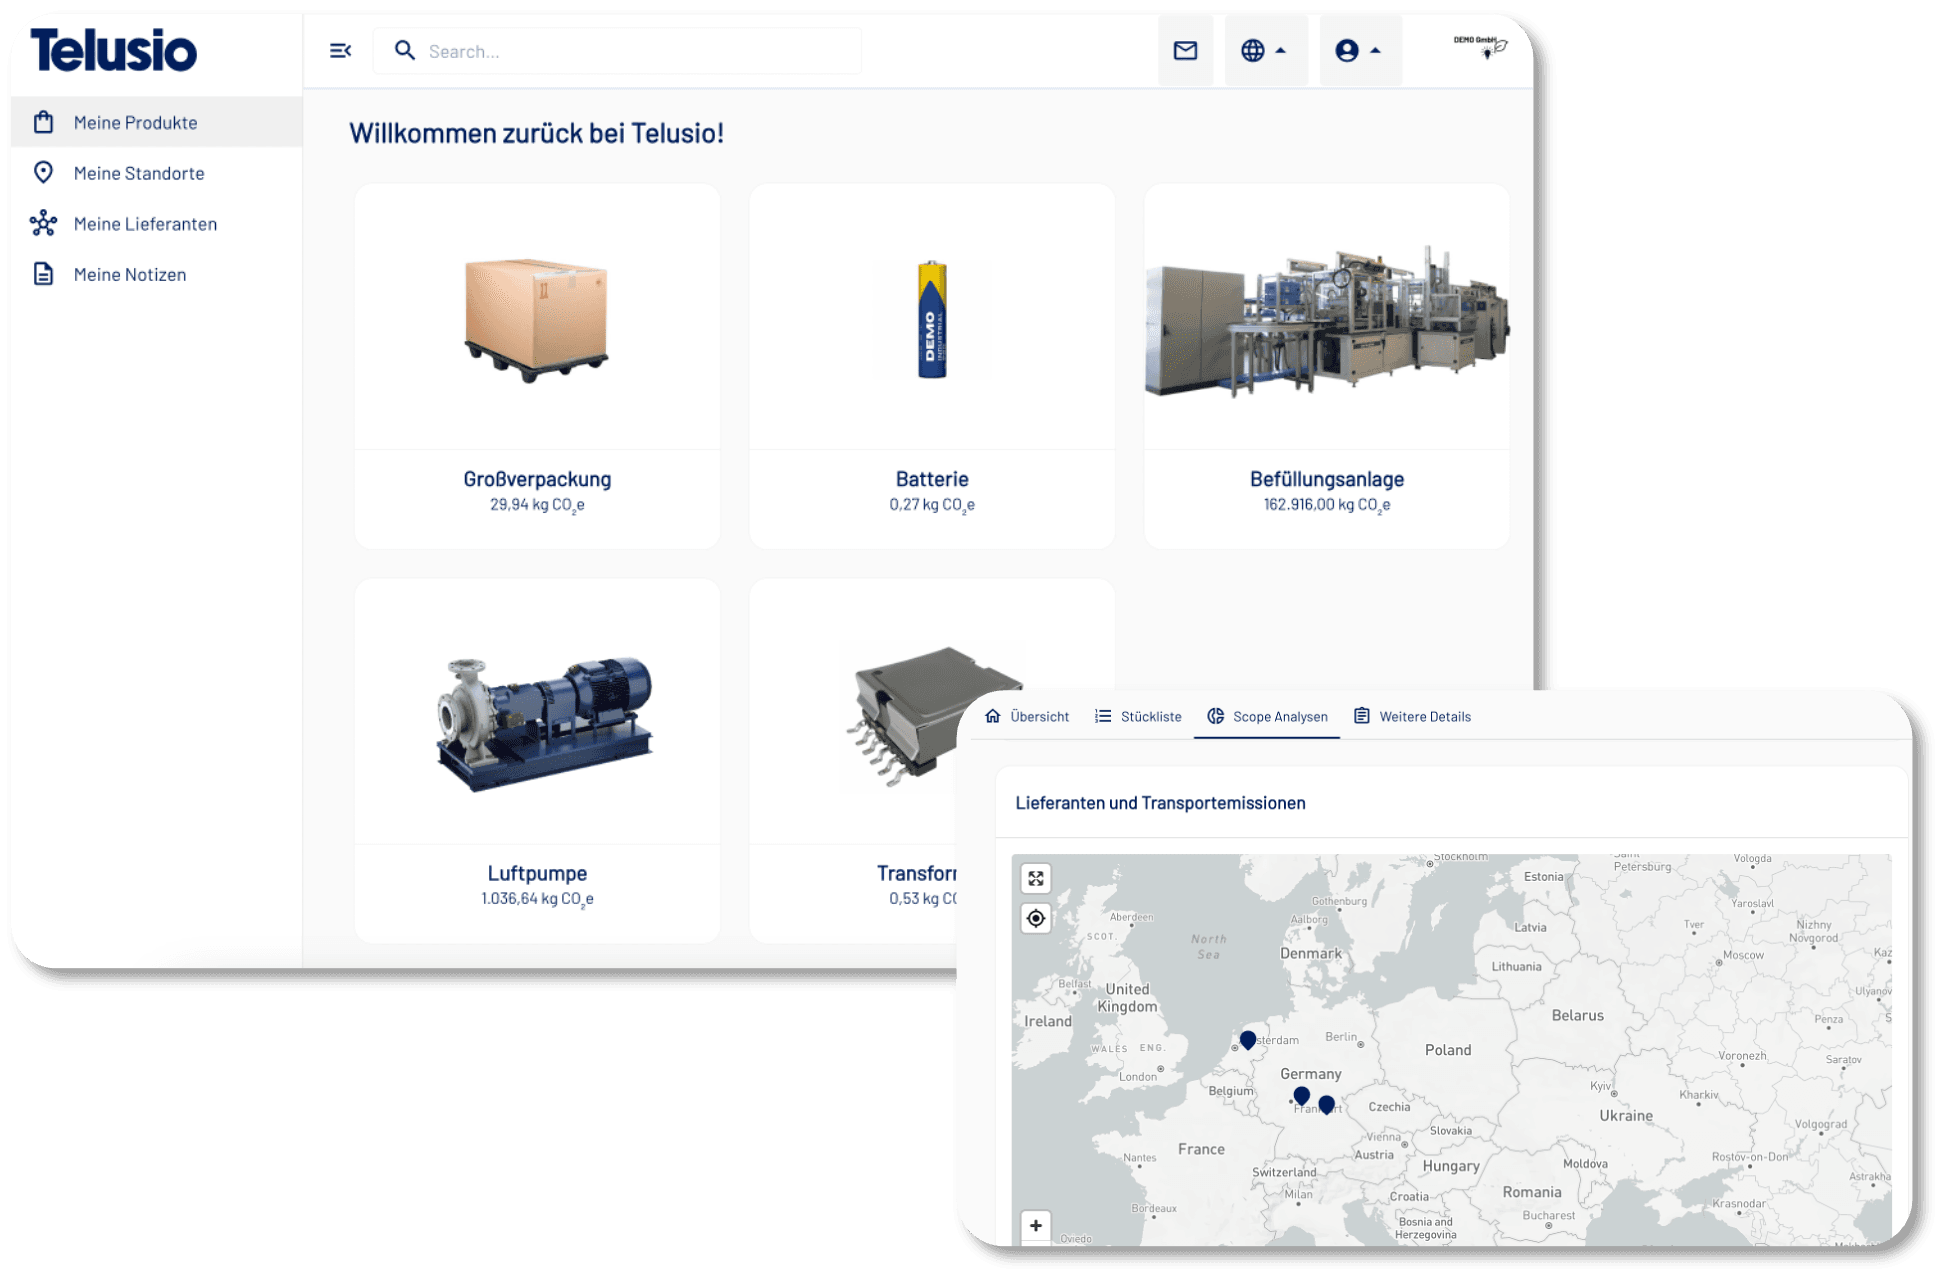Select the Scope Analysen tab
The height and width of the screenshot is (1278, 1943).
(1267, 716)
